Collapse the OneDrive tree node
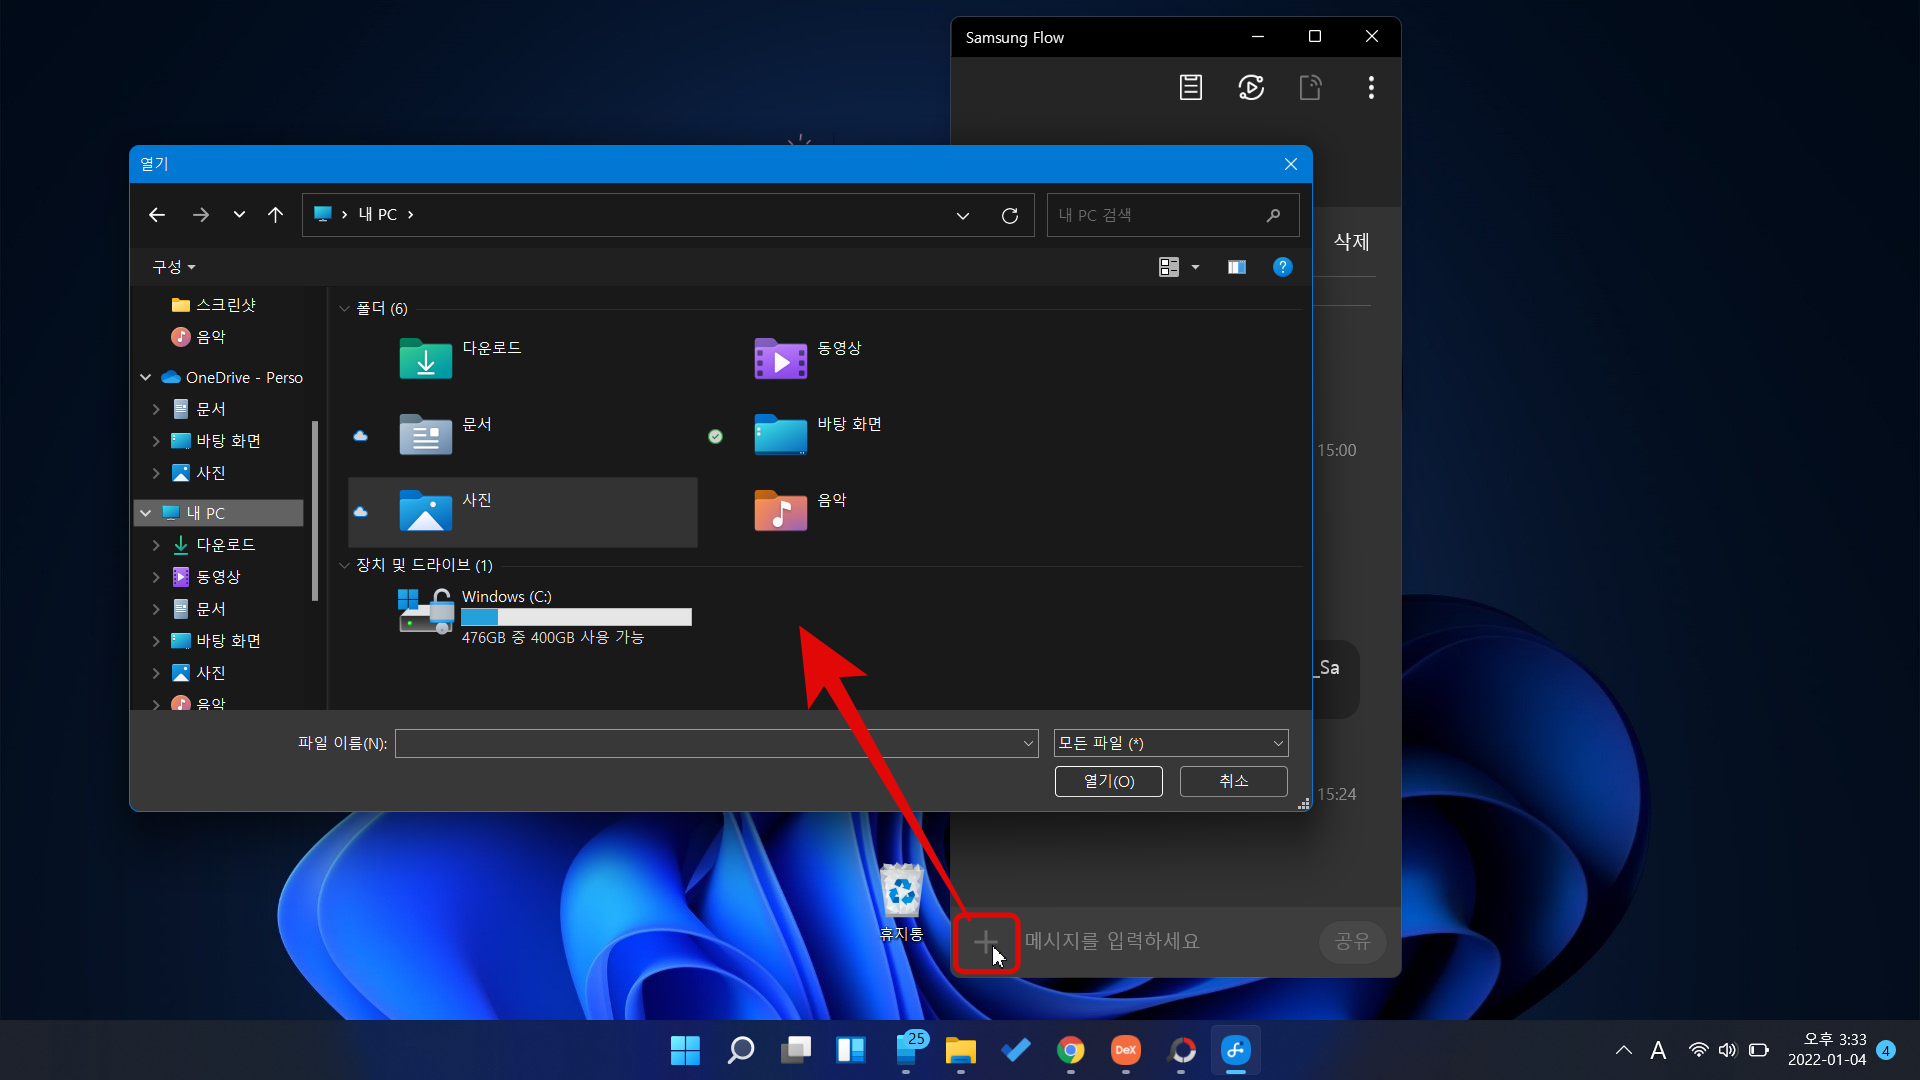 click(146, 377)
